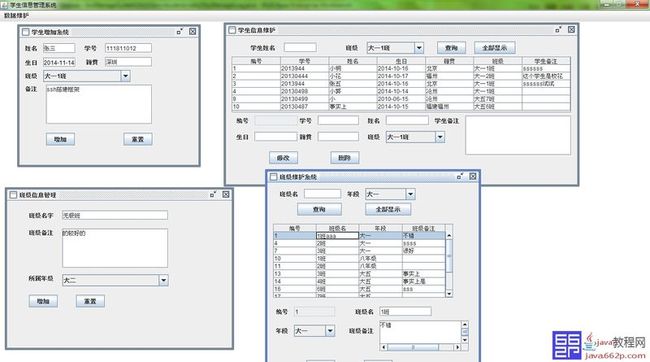Click the 修改 button in 学生信息维护

click(284, 158)
